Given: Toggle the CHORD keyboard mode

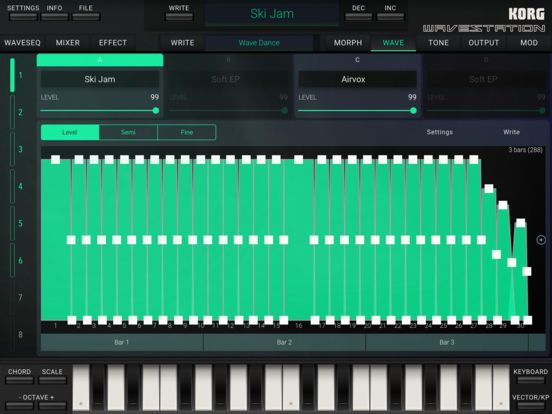Looking at the screenshot, I should tap(19, 376).
